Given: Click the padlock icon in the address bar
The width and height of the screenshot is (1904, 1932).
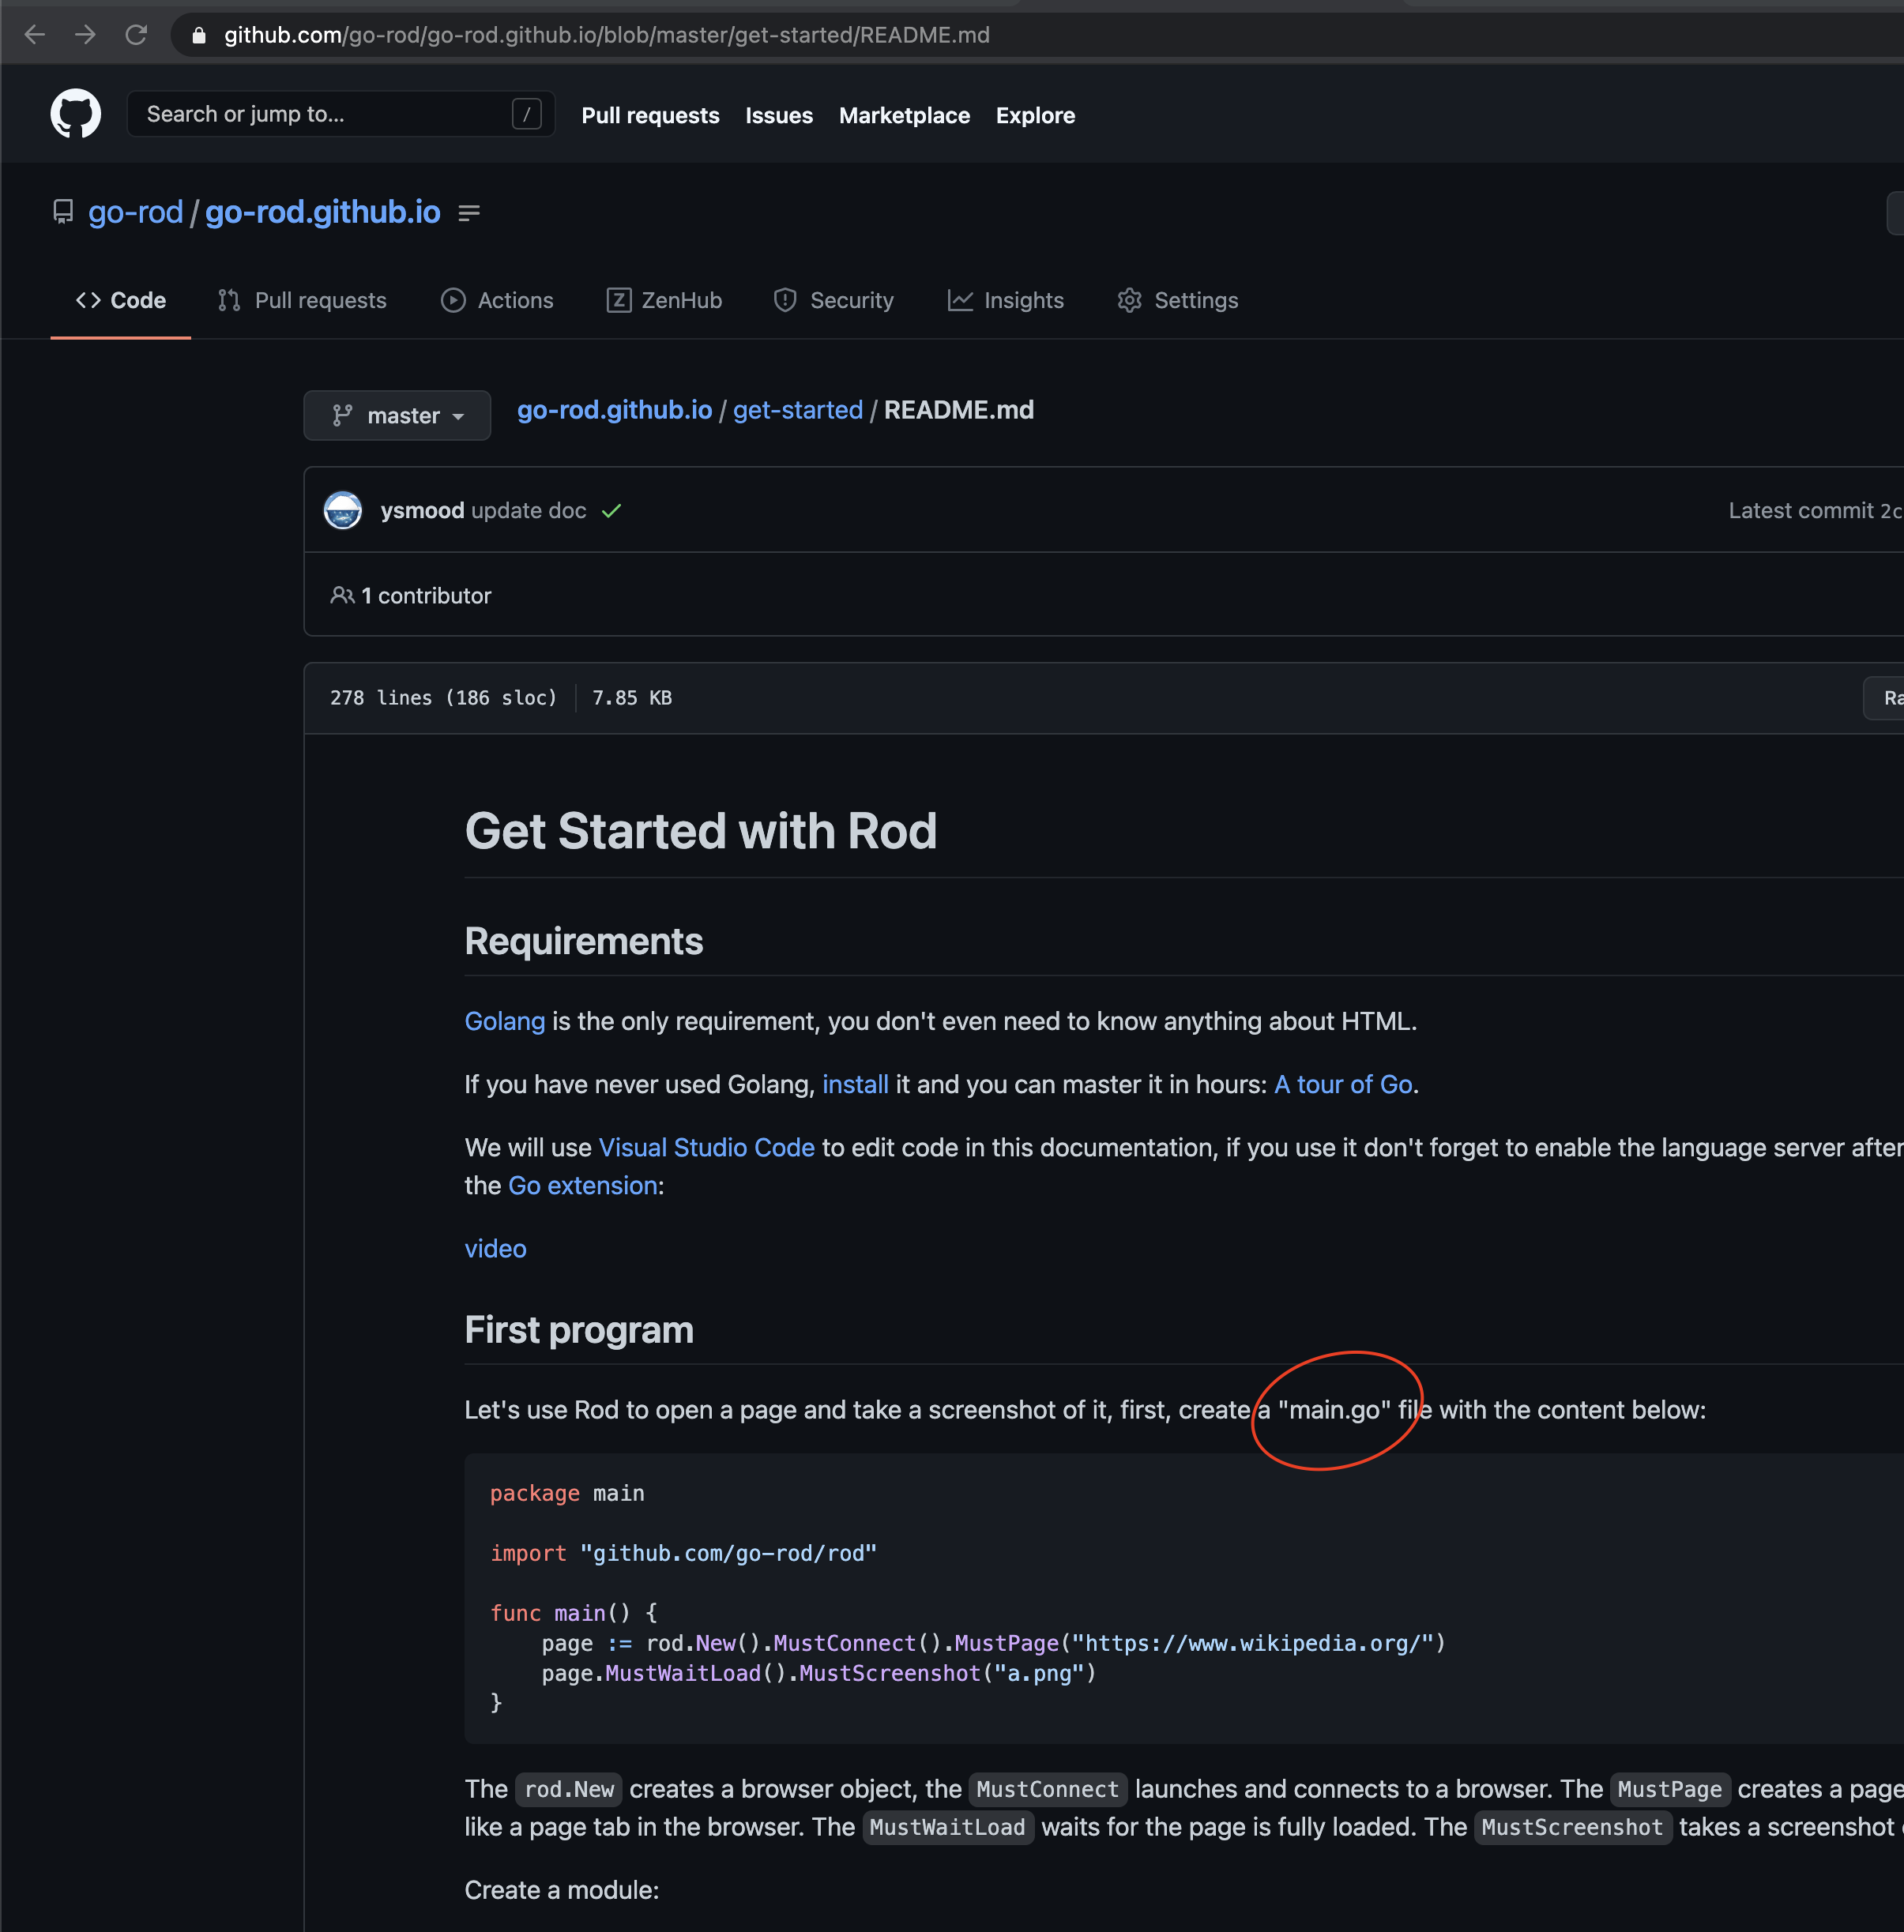Looking at the screenshot, I should coord(198,34).
